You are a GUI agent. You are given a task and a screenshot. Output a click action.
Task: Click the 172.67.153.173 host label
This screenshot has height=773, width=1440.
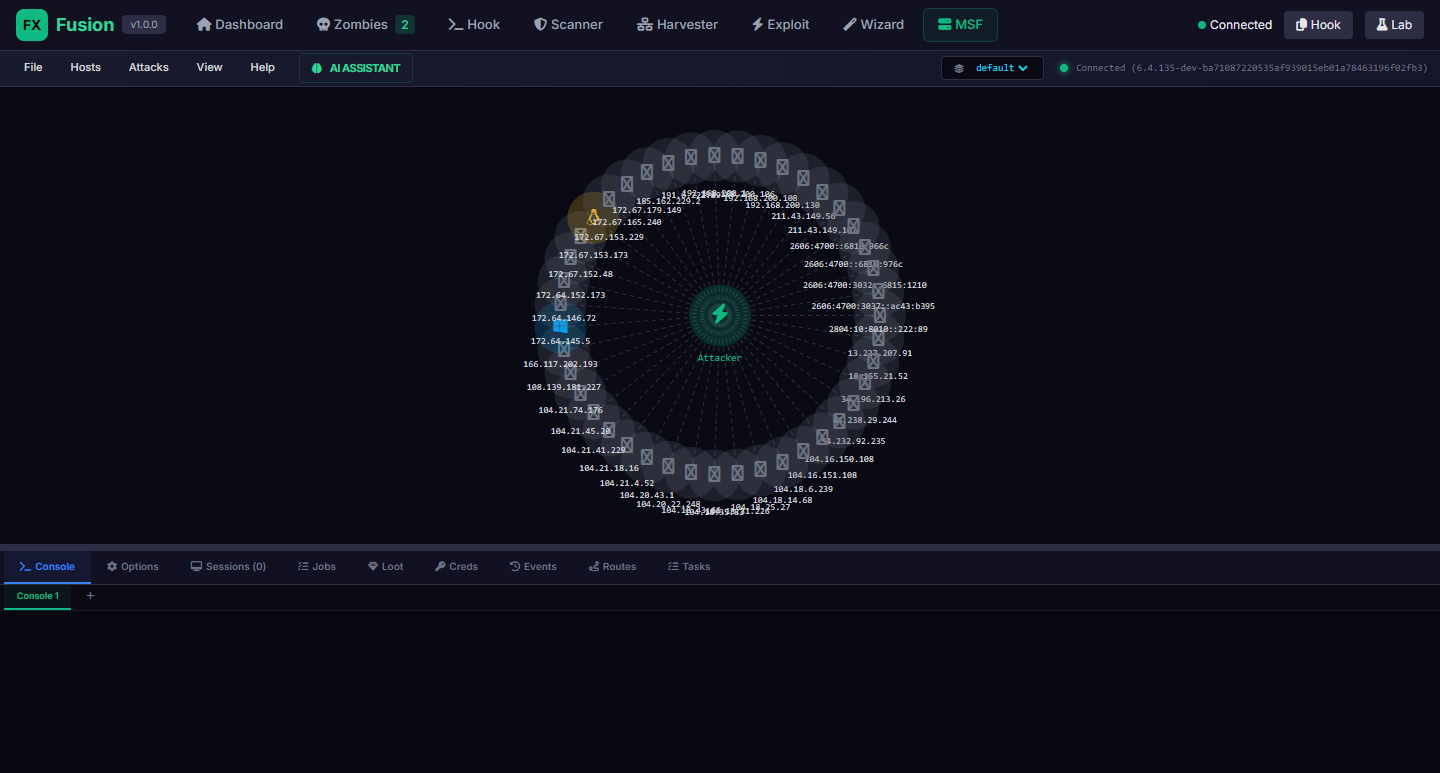[593, 256]
